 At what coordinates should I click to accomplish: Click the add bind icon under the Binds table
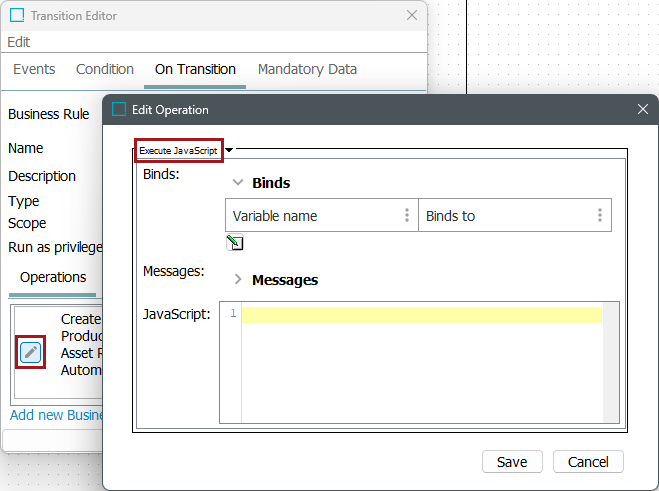coord(235,243)
